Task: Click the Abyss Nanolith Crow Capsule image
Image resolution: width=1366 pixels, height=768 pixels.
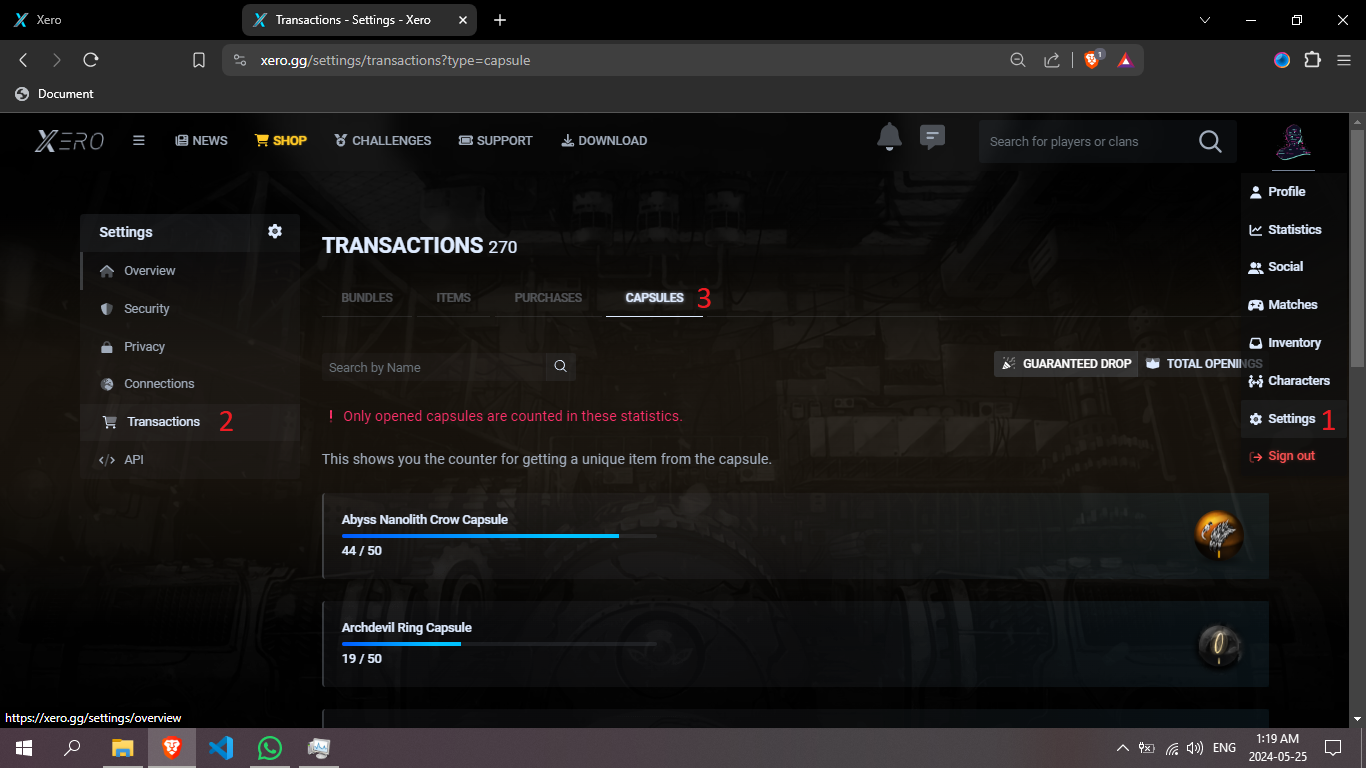Action: tap(1218, 536)
